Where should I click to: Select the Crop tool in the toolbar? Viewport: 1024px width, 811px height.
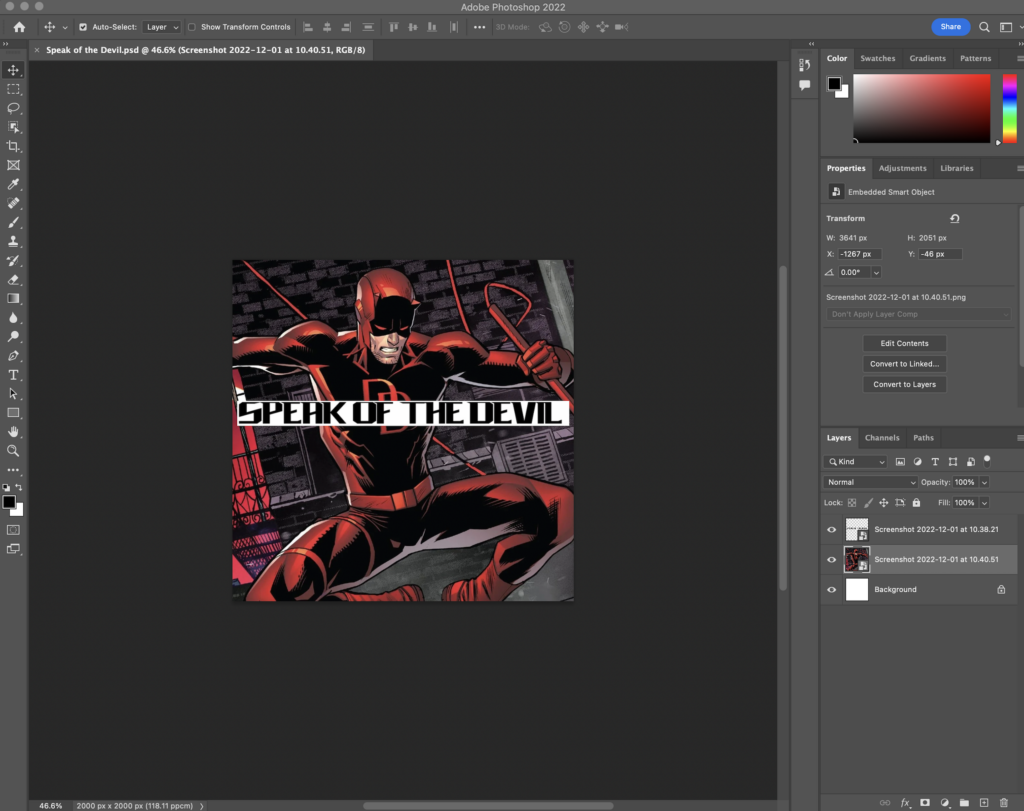tap(14, 146)
